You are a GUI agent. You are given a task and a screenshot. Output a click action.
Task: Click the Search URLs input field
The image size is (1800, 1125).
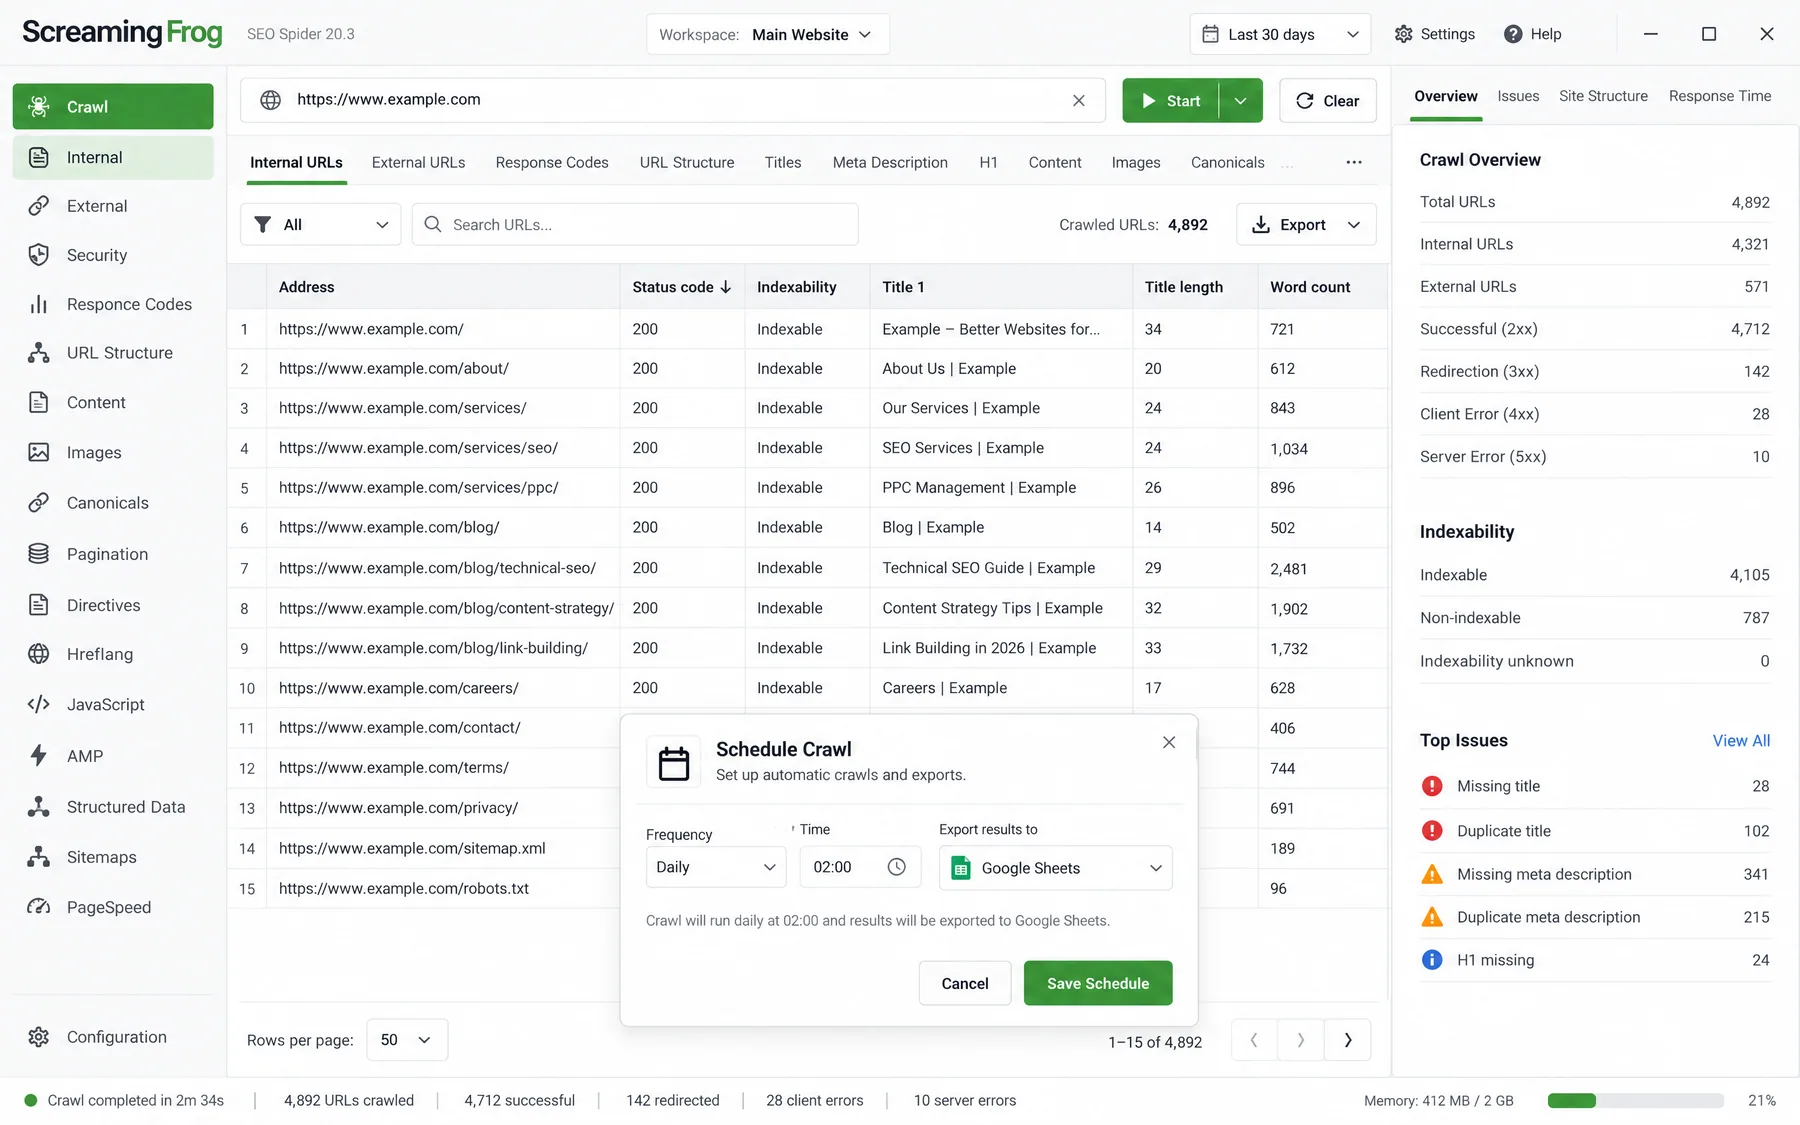pos(635,225)
